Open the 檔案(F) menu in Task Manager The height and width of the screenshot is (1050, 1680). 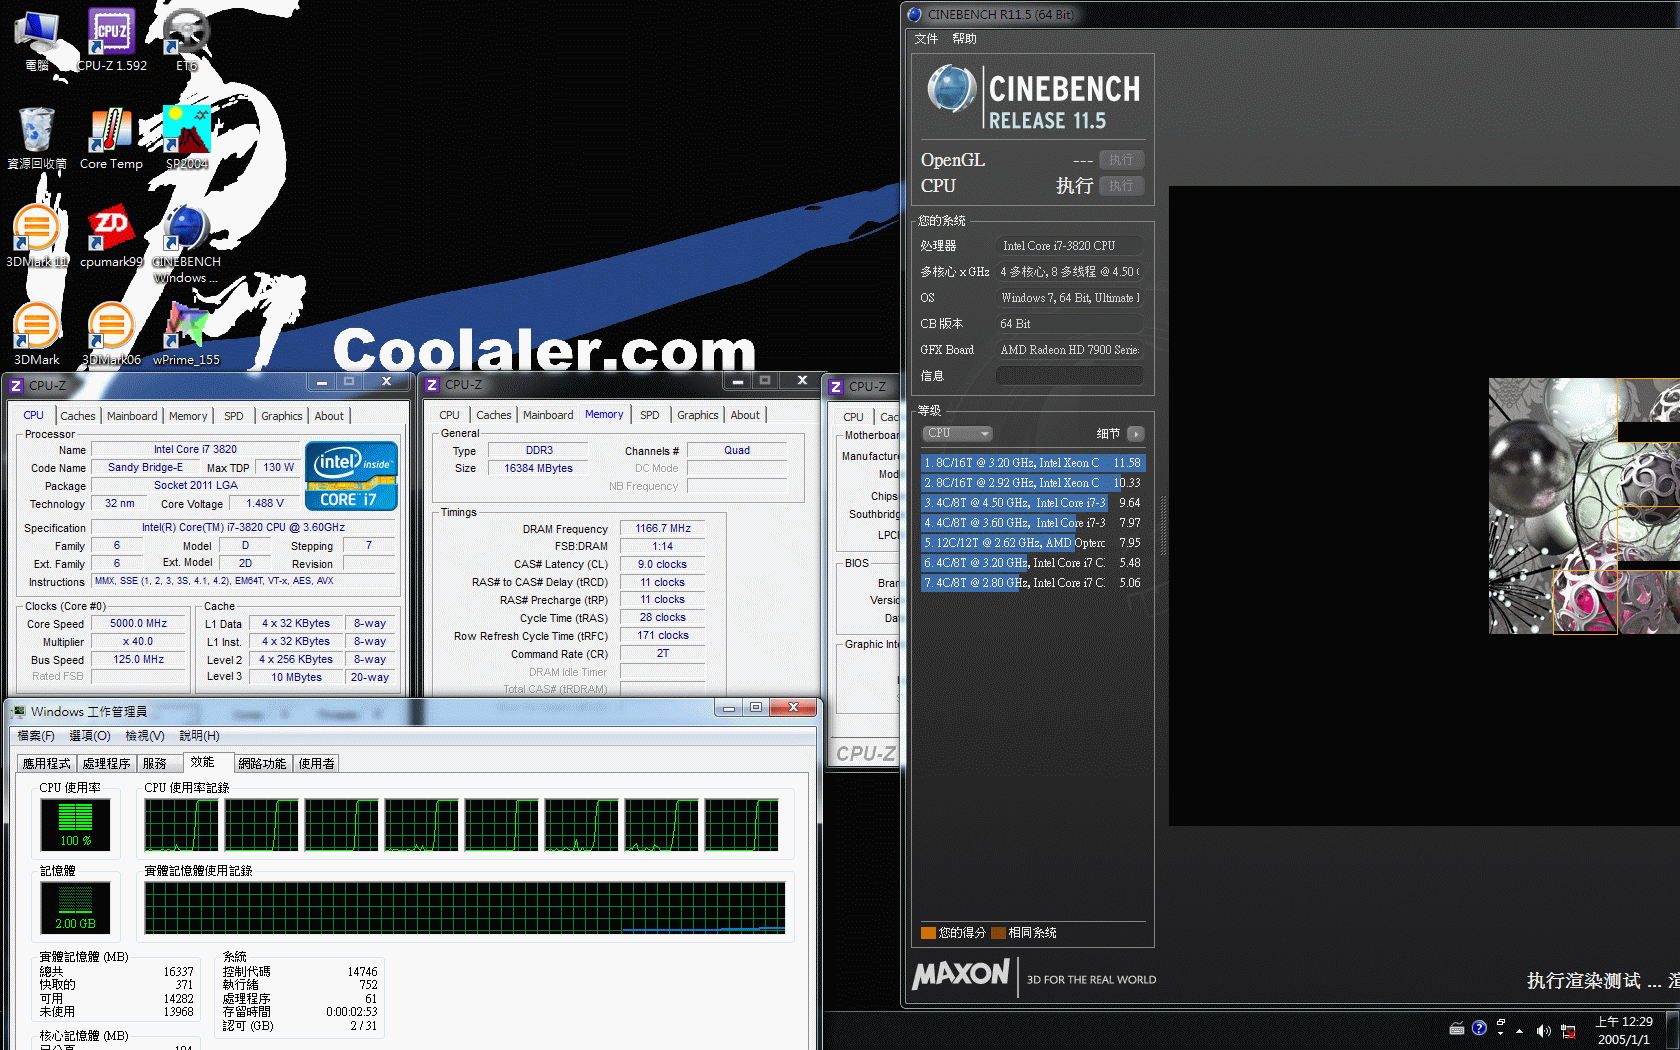point(36,735)
